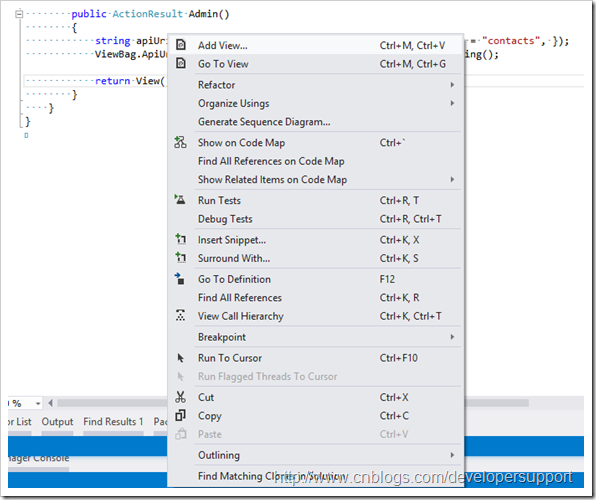
Task: Click the Add View icon
Action: click(181, 45)
